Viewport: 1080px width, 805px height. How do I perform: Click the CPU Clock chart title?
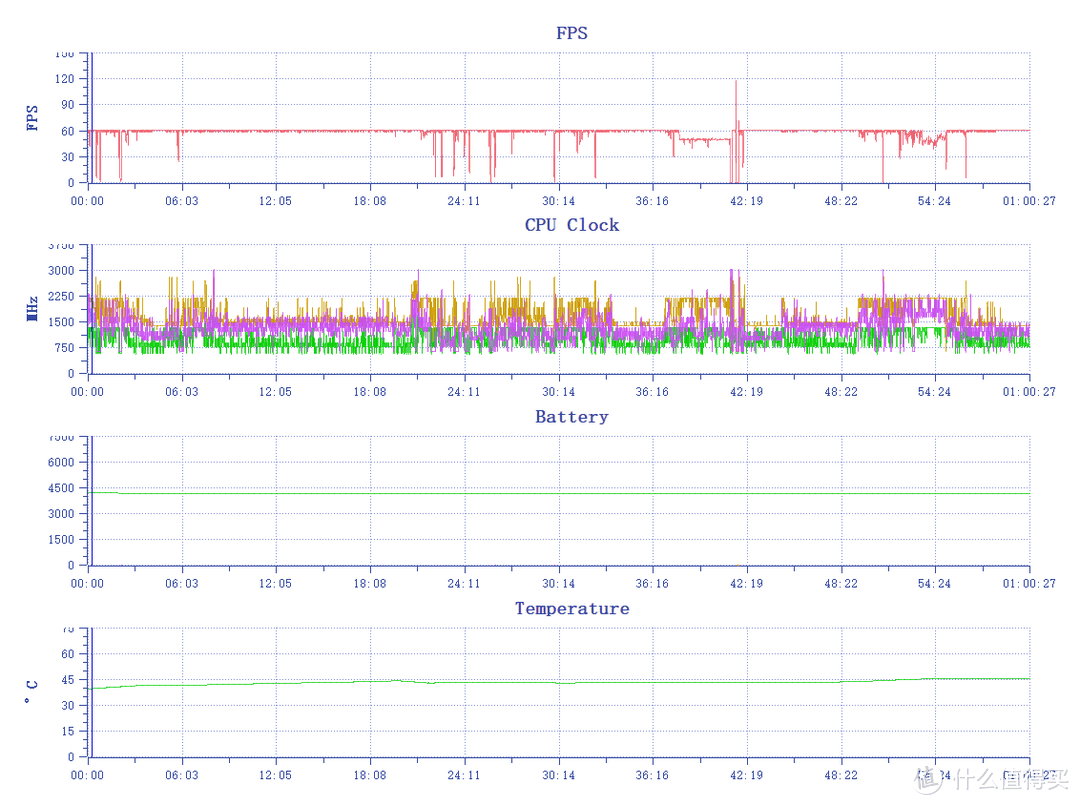tap(571, 225)
